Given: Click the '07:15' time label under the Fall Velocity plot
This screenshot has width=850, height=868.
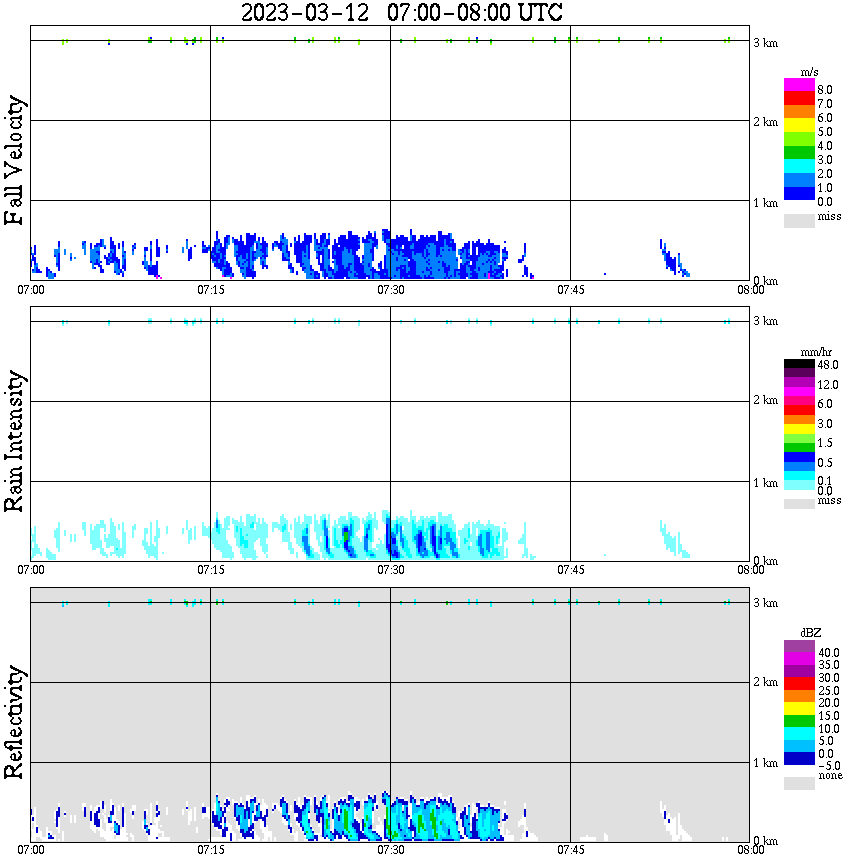Looking at the screenshot, I should coord(210,290).
